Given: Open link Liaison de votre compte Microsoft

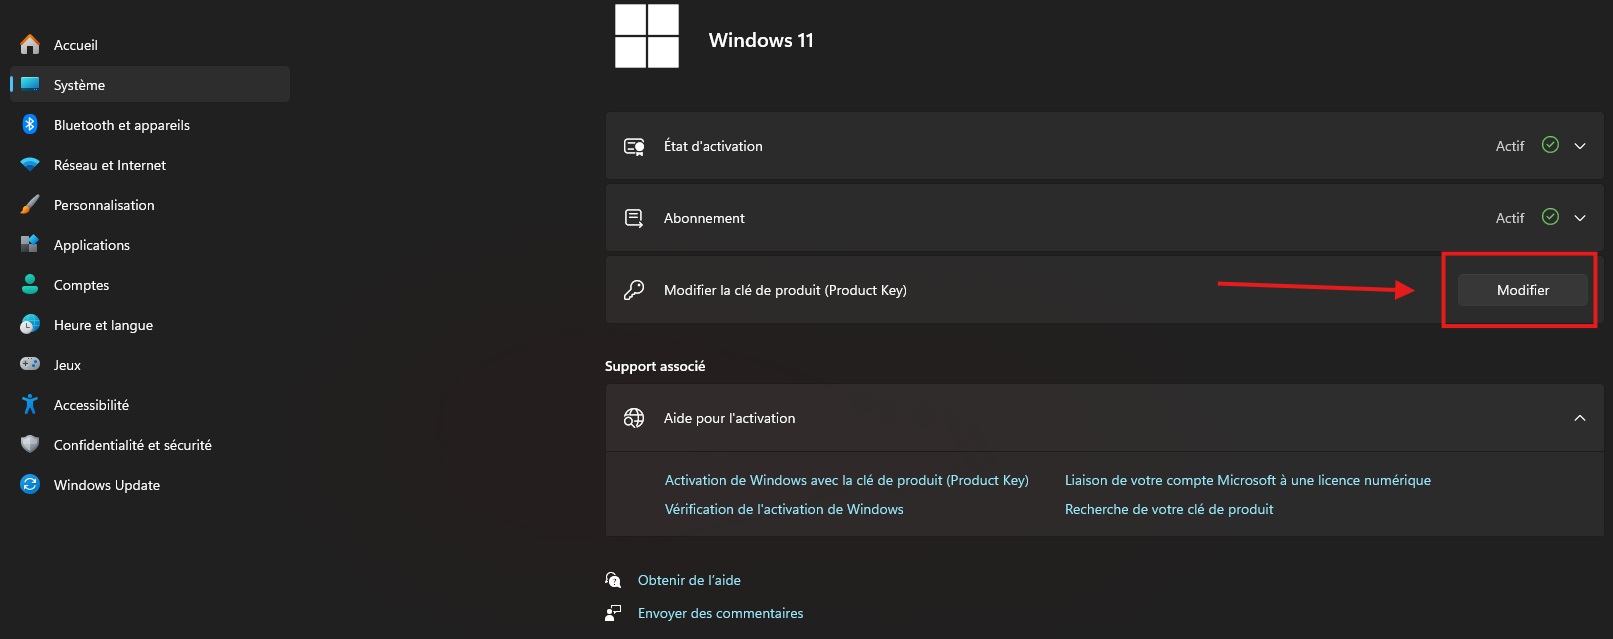Looking at the screenshot, I should coord(1248,480).
